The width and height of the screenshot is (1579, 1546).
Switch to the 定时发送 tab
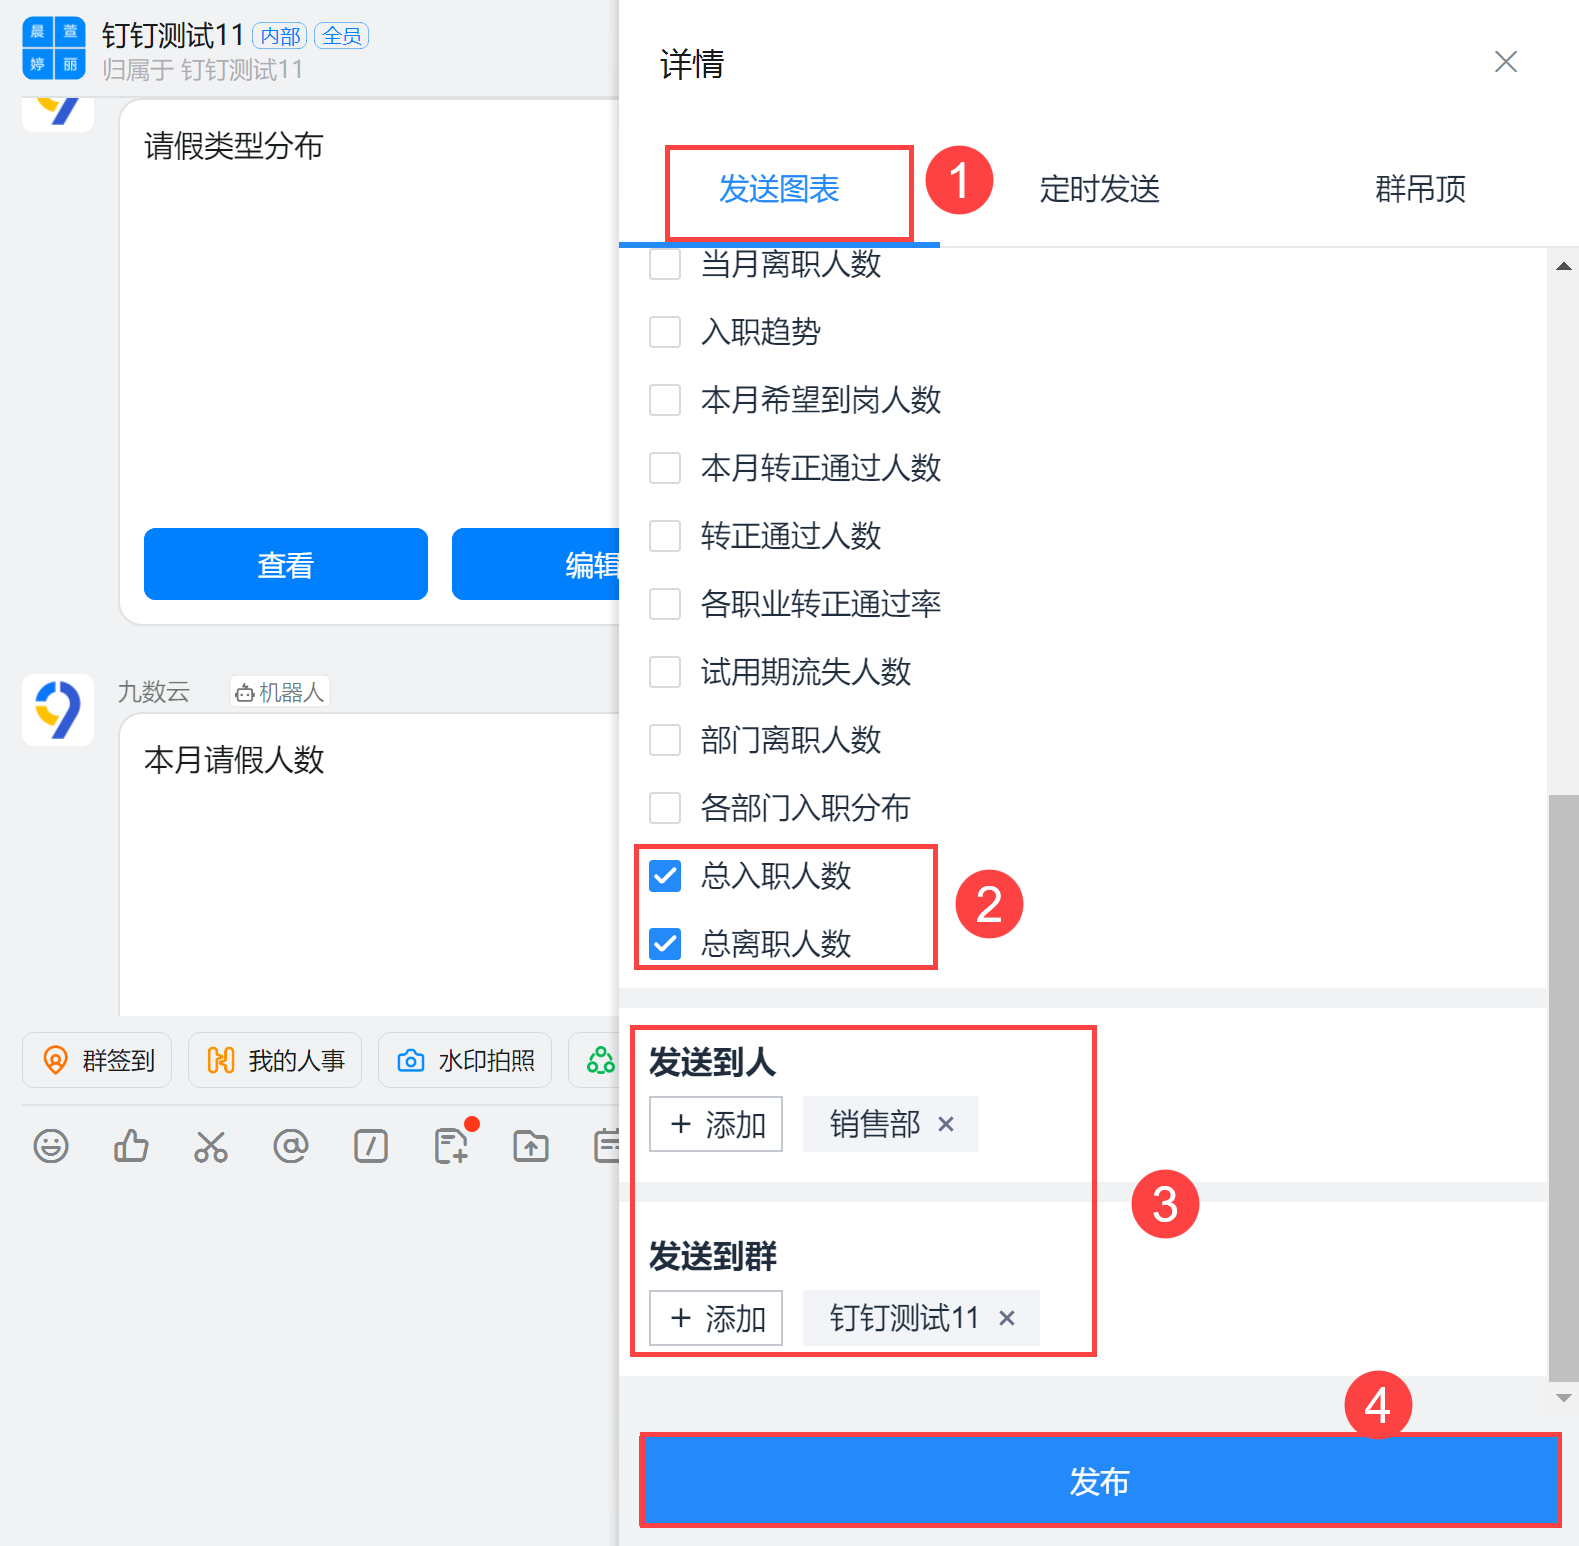point(1099,189)
